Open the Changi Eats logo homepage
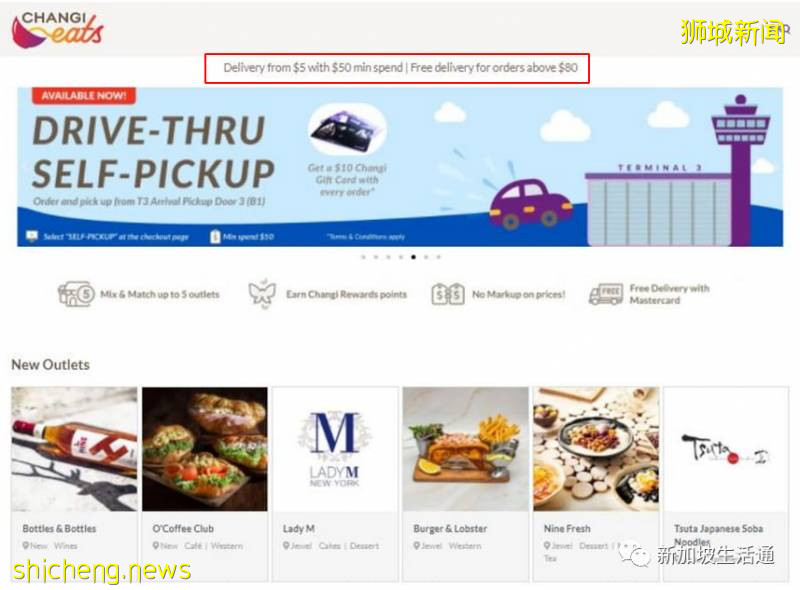800x590 pixels. click(58, 29)
